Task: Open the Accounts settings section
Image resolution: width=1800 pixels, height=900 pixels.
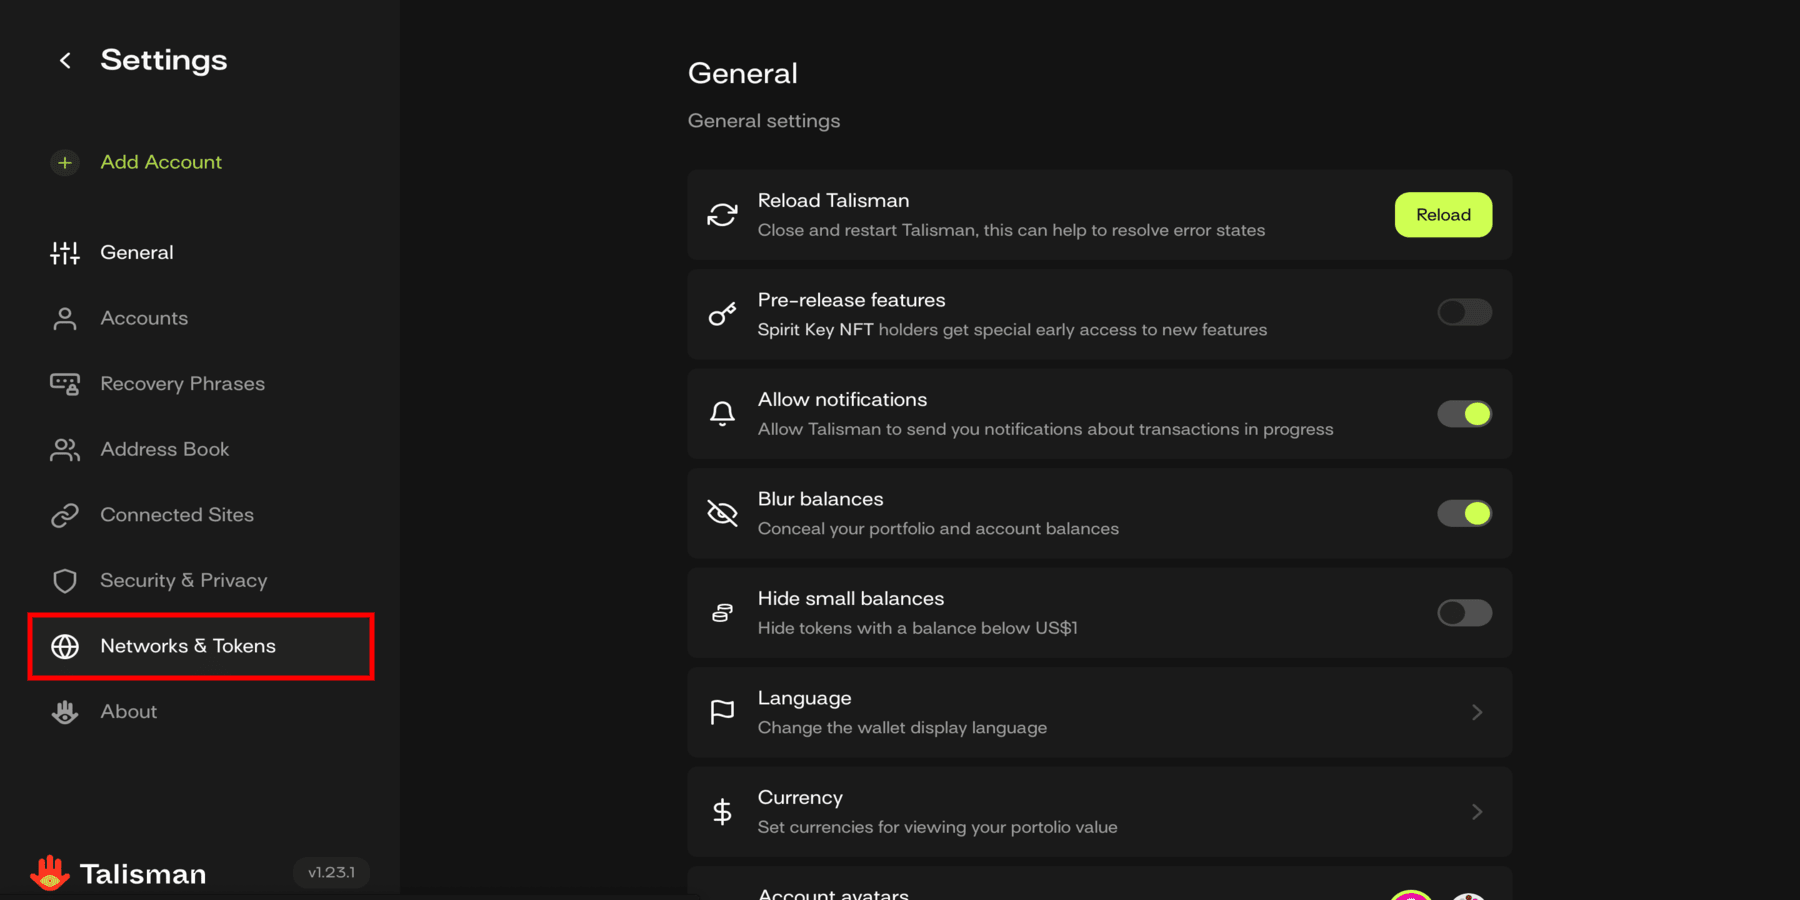Action: coord(144,318)
